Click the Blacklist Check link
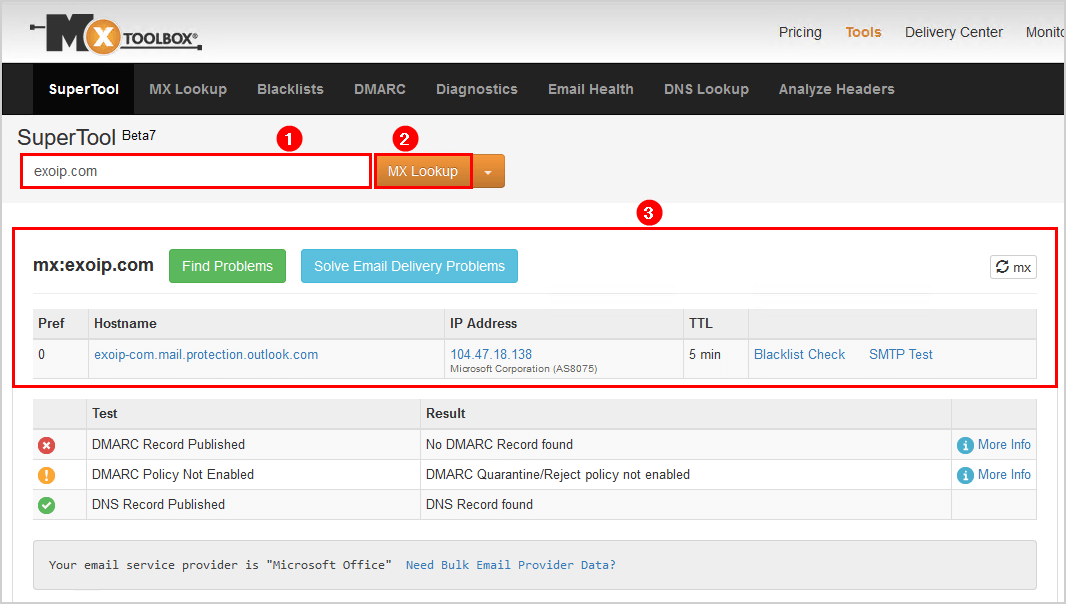Viewport: 1066px width, 604px height. coord(800,354)
